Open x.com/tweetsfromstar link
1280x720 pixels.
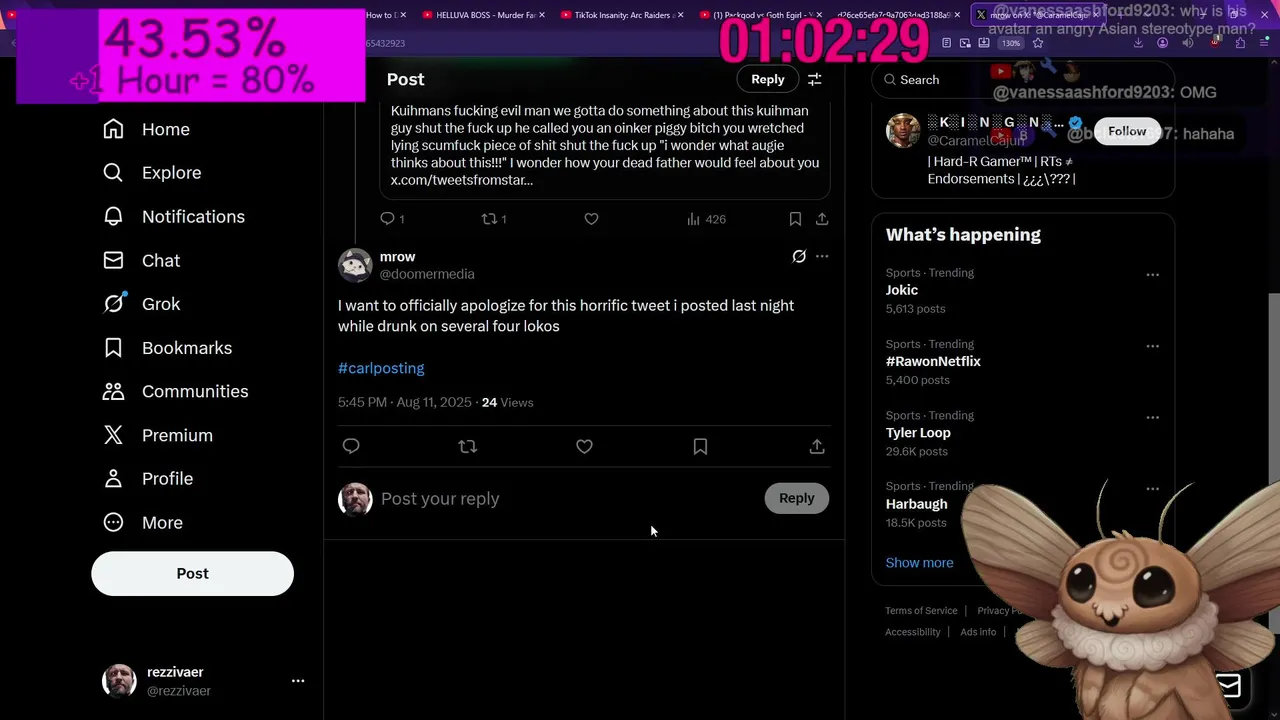point(461,180)
